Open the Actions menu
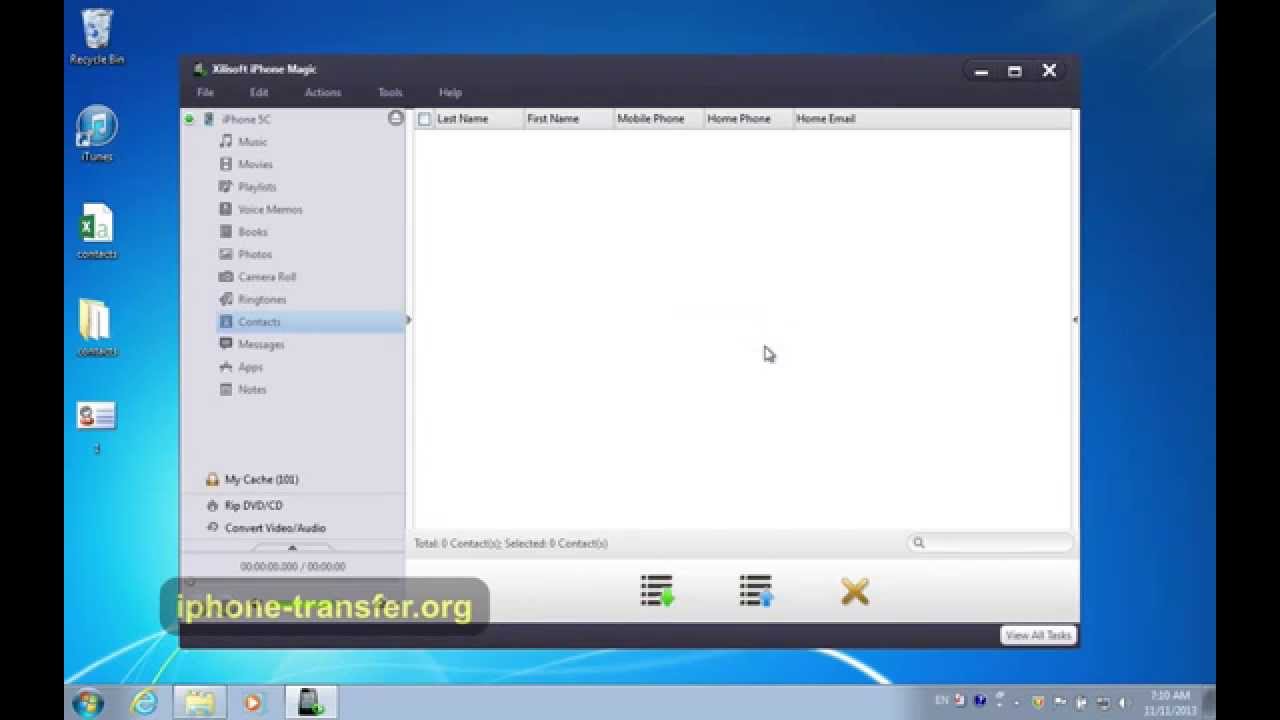The height and width of the screenshot is (720, 1280). click(323, 92)
